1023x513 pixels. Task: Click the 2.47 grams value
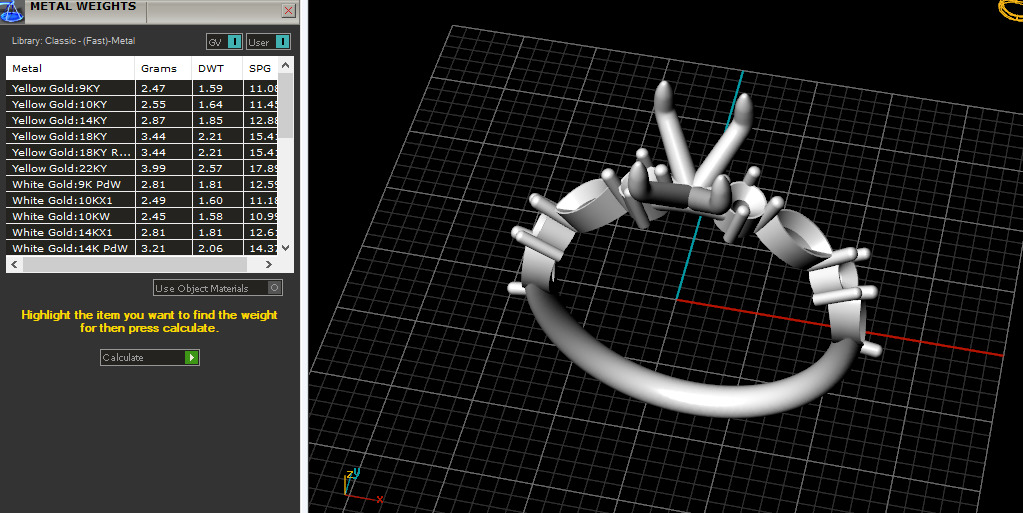click(153, 88)
